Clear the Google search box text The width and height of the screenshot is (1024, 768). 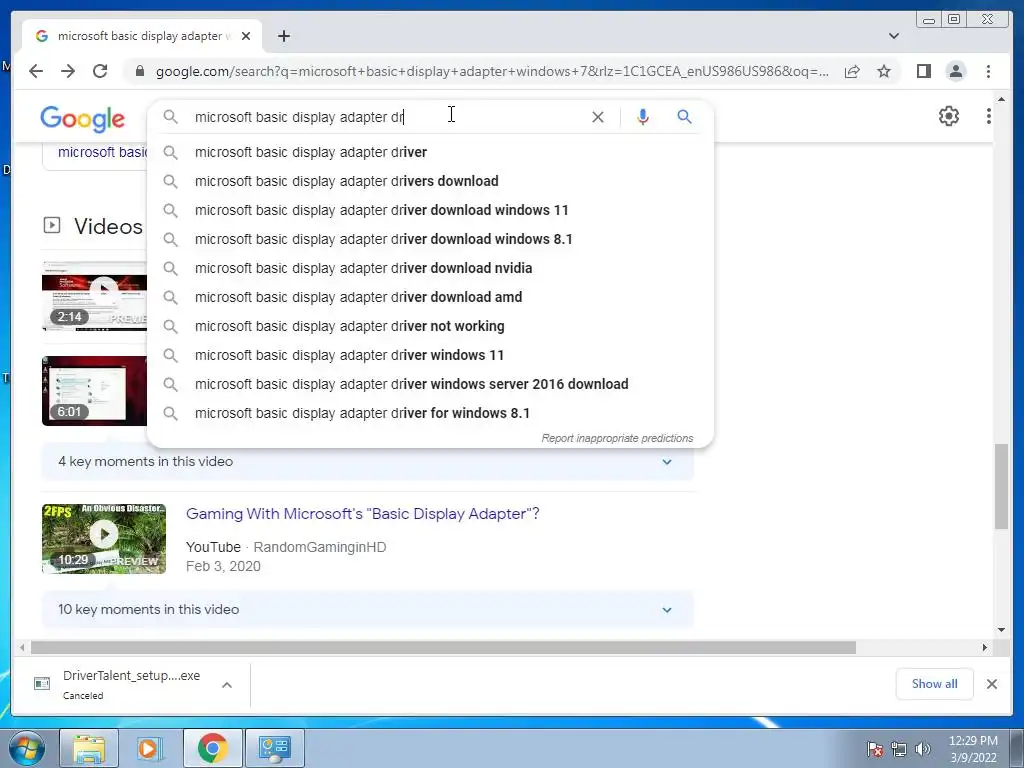(598, 117)
